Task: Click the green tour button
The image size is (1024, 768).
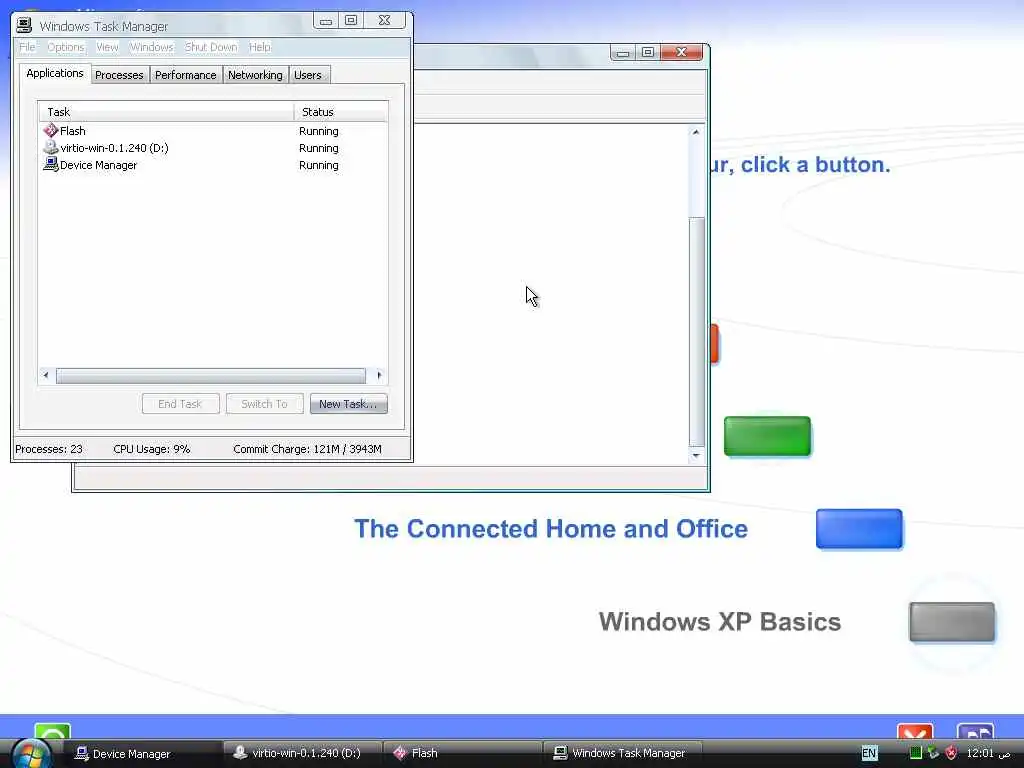Action: pos(767,436)
